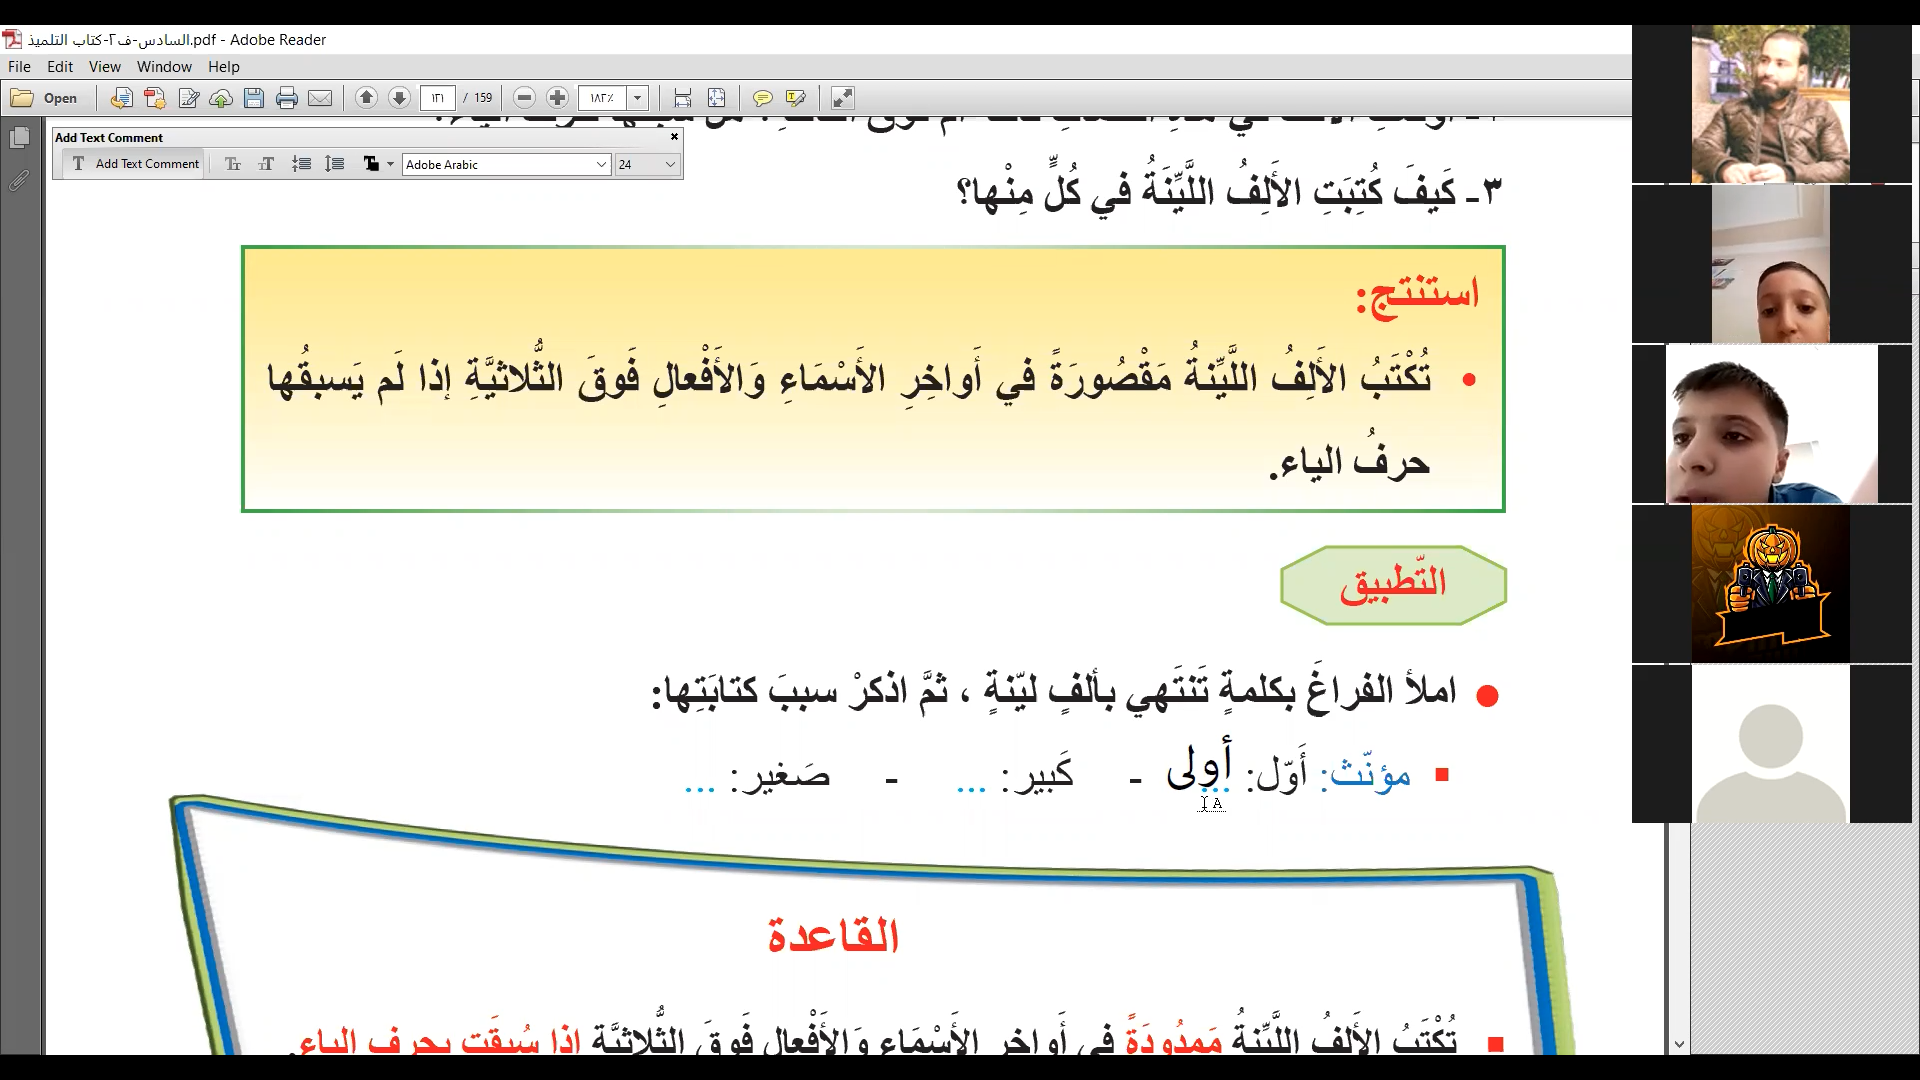
Task: Click the text color swatch
Action: pyautogui.click(x=371, y=164)
